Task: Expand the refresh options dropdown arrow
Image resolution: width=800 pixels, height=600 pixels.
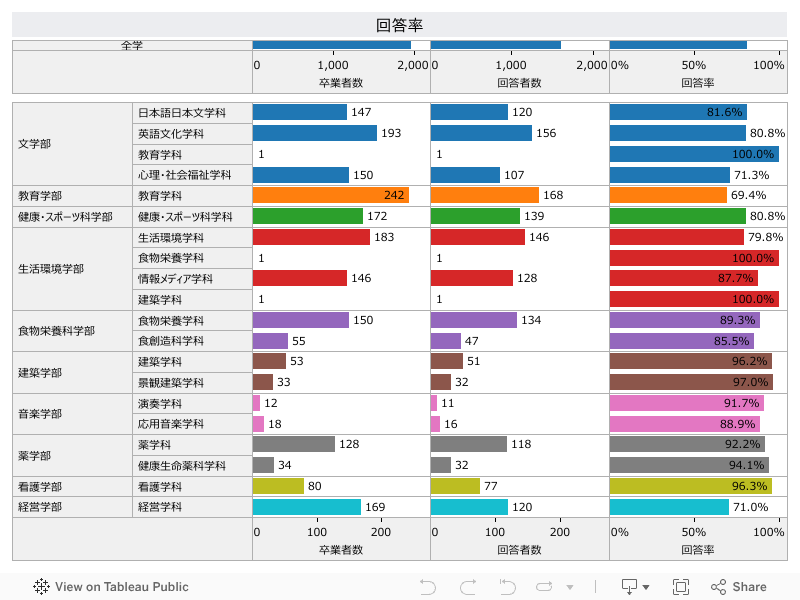Action: (x=570, y=588)
